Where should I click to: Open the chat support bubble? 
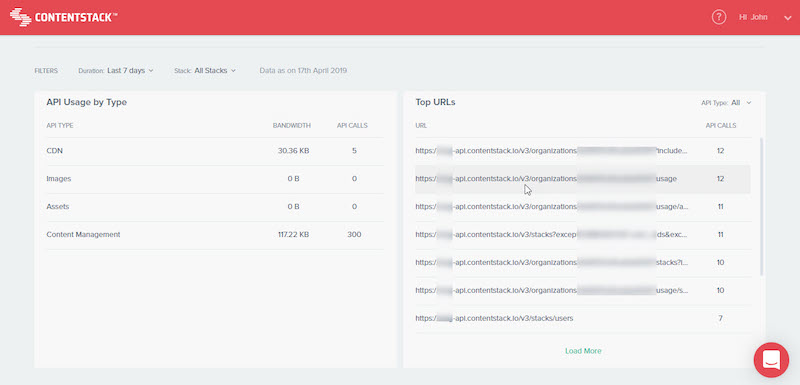pyautogui.click(x=771, y=360)
